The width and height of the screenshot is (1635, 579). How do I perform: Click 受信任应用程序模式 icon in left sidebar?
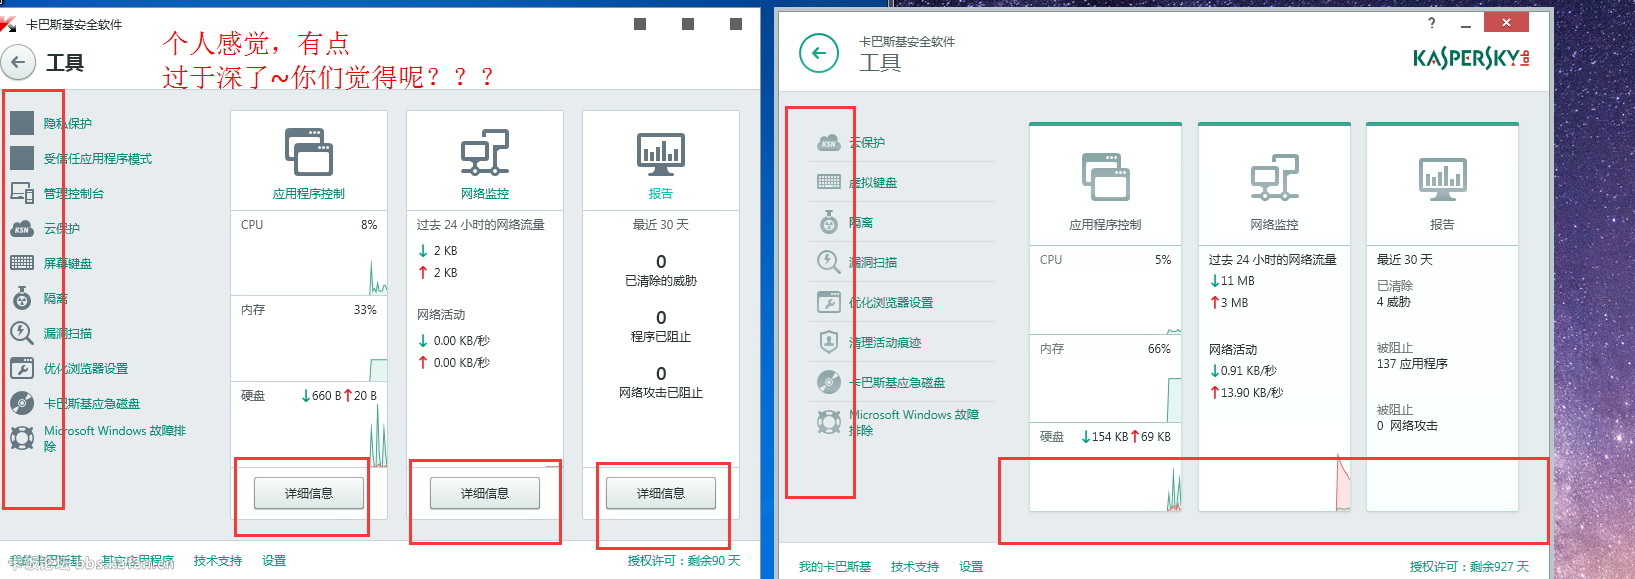click(22, 158)
